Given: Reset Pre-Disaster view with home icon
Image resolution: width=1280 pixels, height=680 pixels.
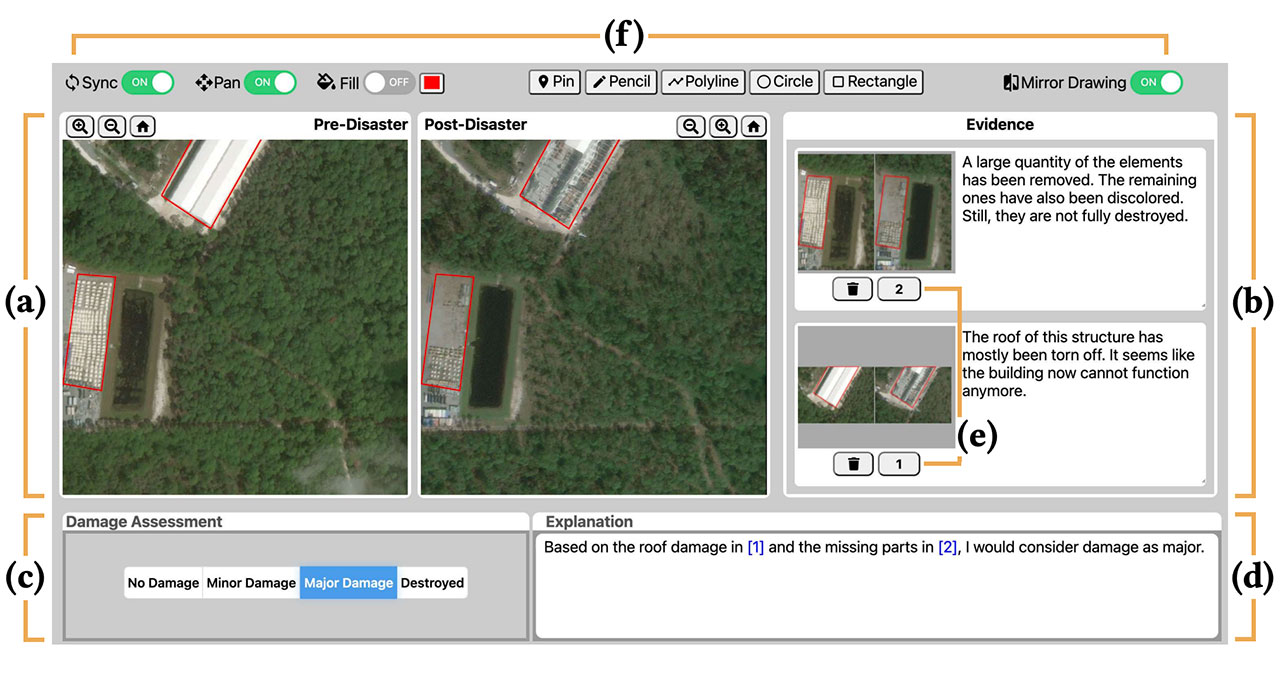Looking at the screenshot, I should [143, 126].
